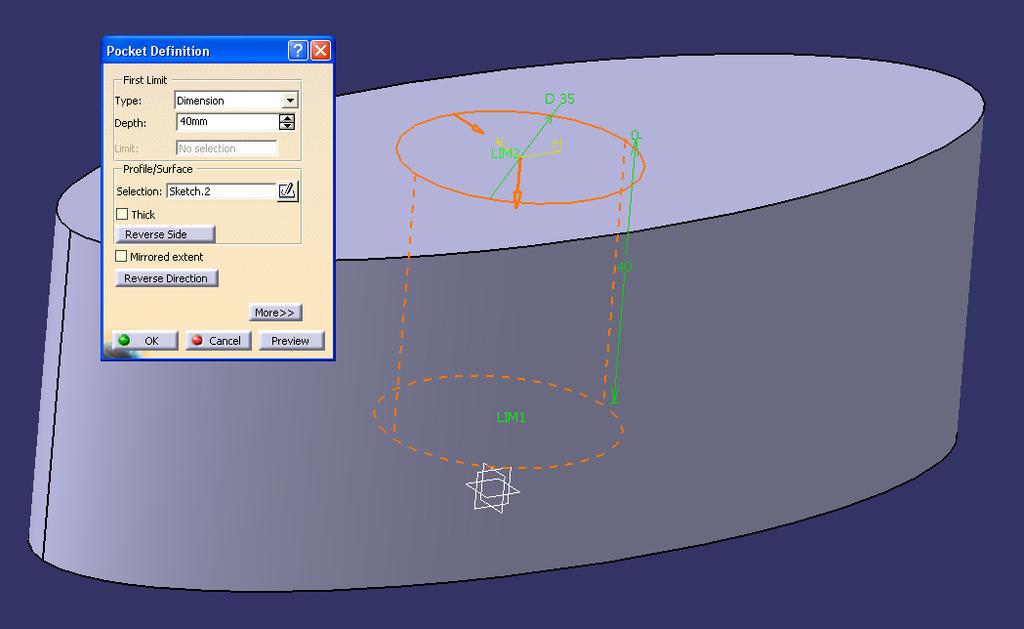
Task: Click the Depth field showing 40mm
Action: click(x=227, y=122)
